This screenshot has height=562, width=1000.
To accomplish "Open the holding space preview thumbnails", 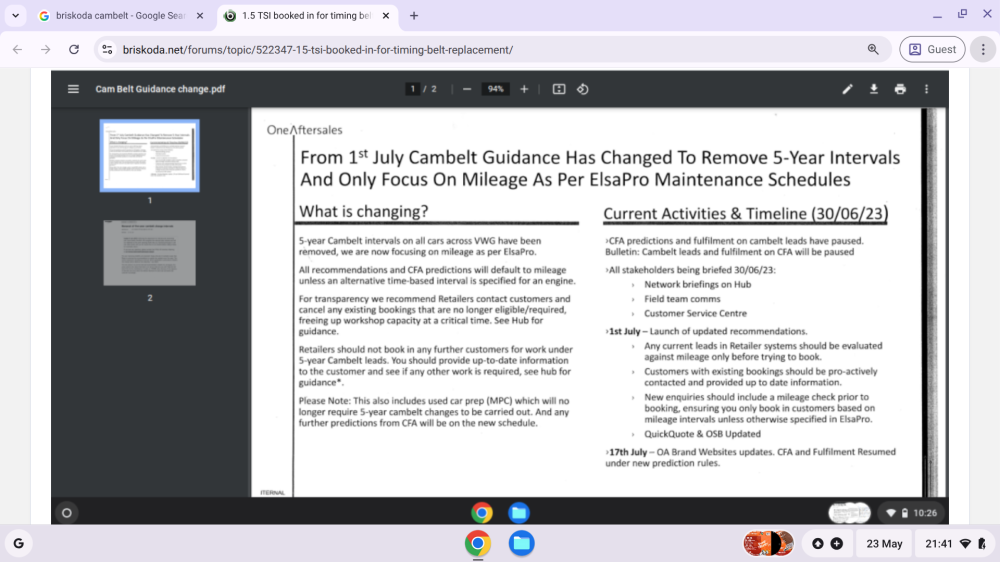I will (x=768, y=544).
